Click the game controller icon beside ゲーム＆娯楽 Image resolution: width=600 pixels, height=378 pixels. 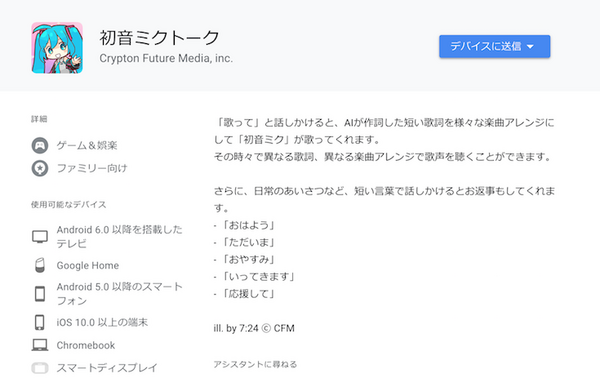point(40,145)
